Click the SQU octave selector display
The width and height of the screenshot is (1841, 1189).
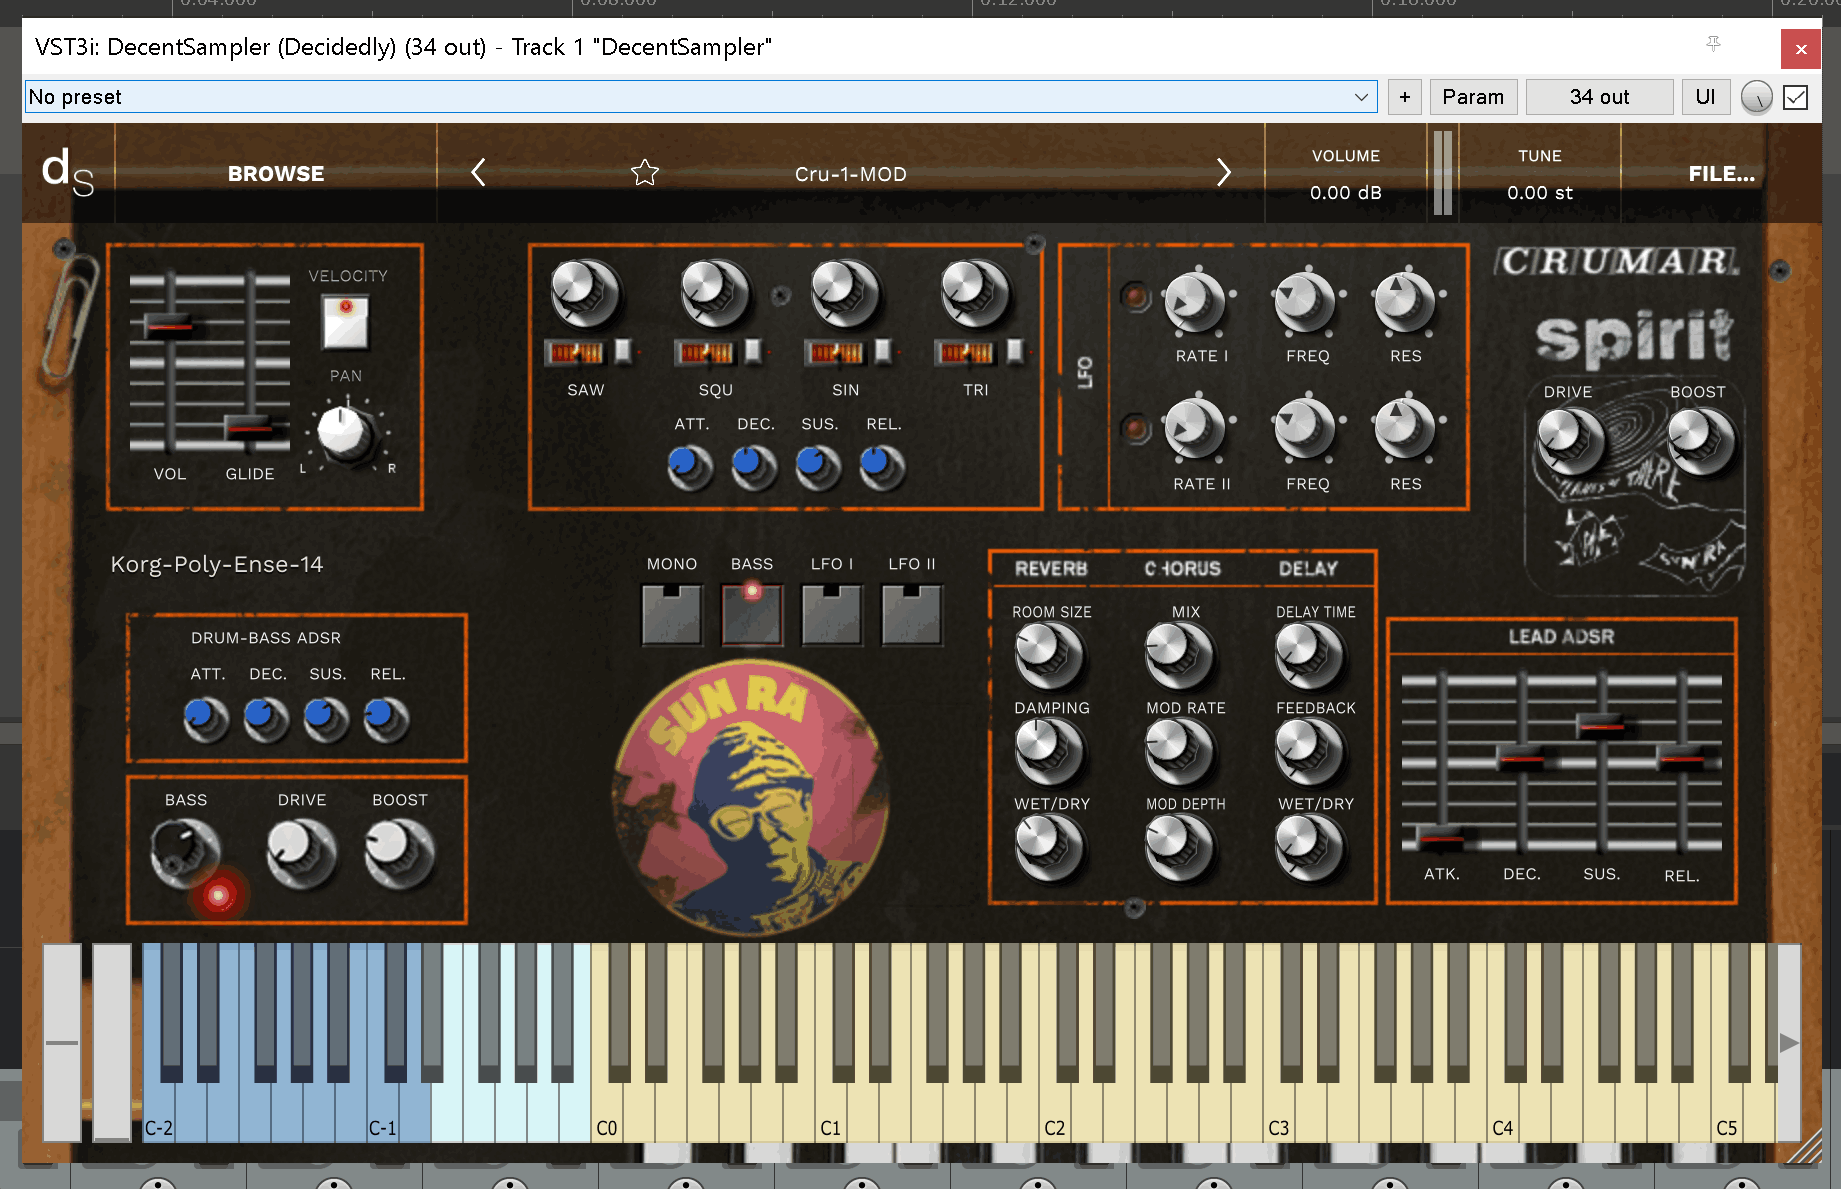click(705, 352)
